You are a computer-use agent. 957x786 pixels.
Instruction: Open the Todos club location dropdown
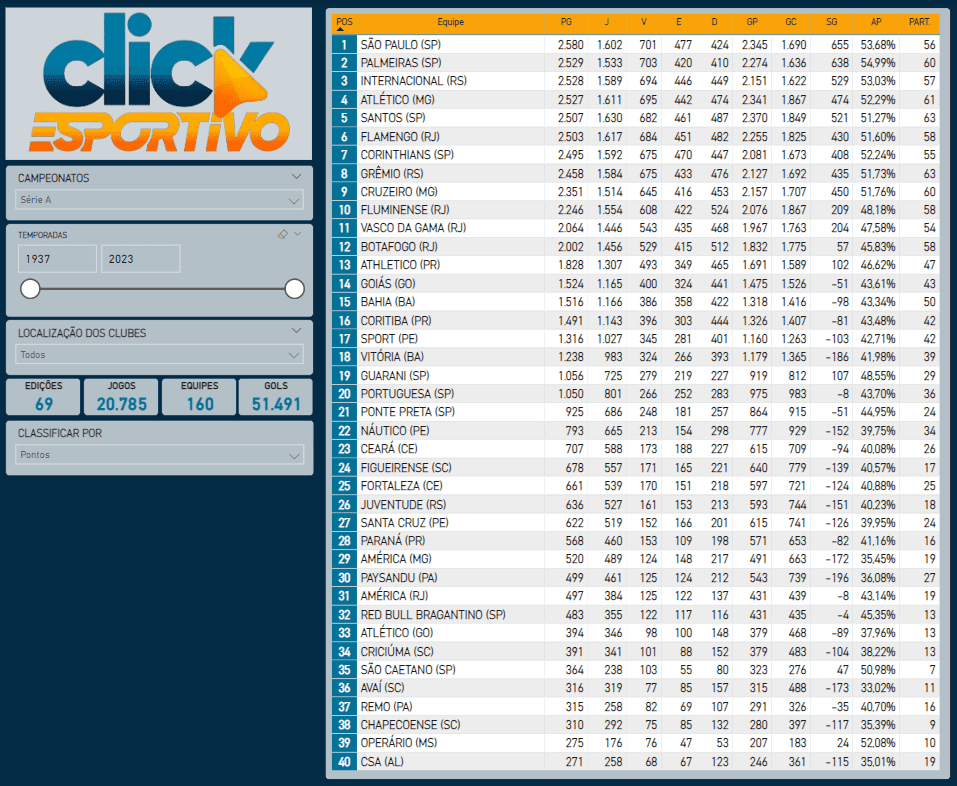tap(159, 354)
